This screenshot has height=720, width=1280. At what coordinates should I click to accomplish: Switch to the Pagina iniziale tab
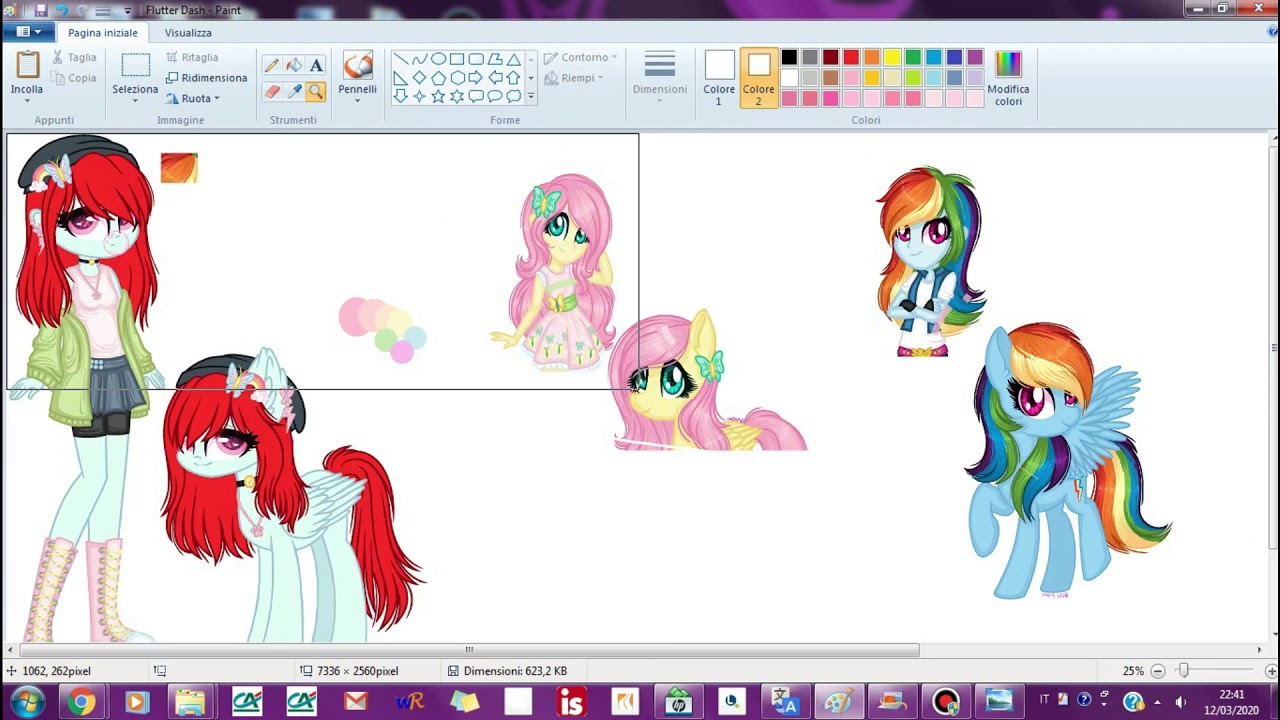click(x=103, y=33)
